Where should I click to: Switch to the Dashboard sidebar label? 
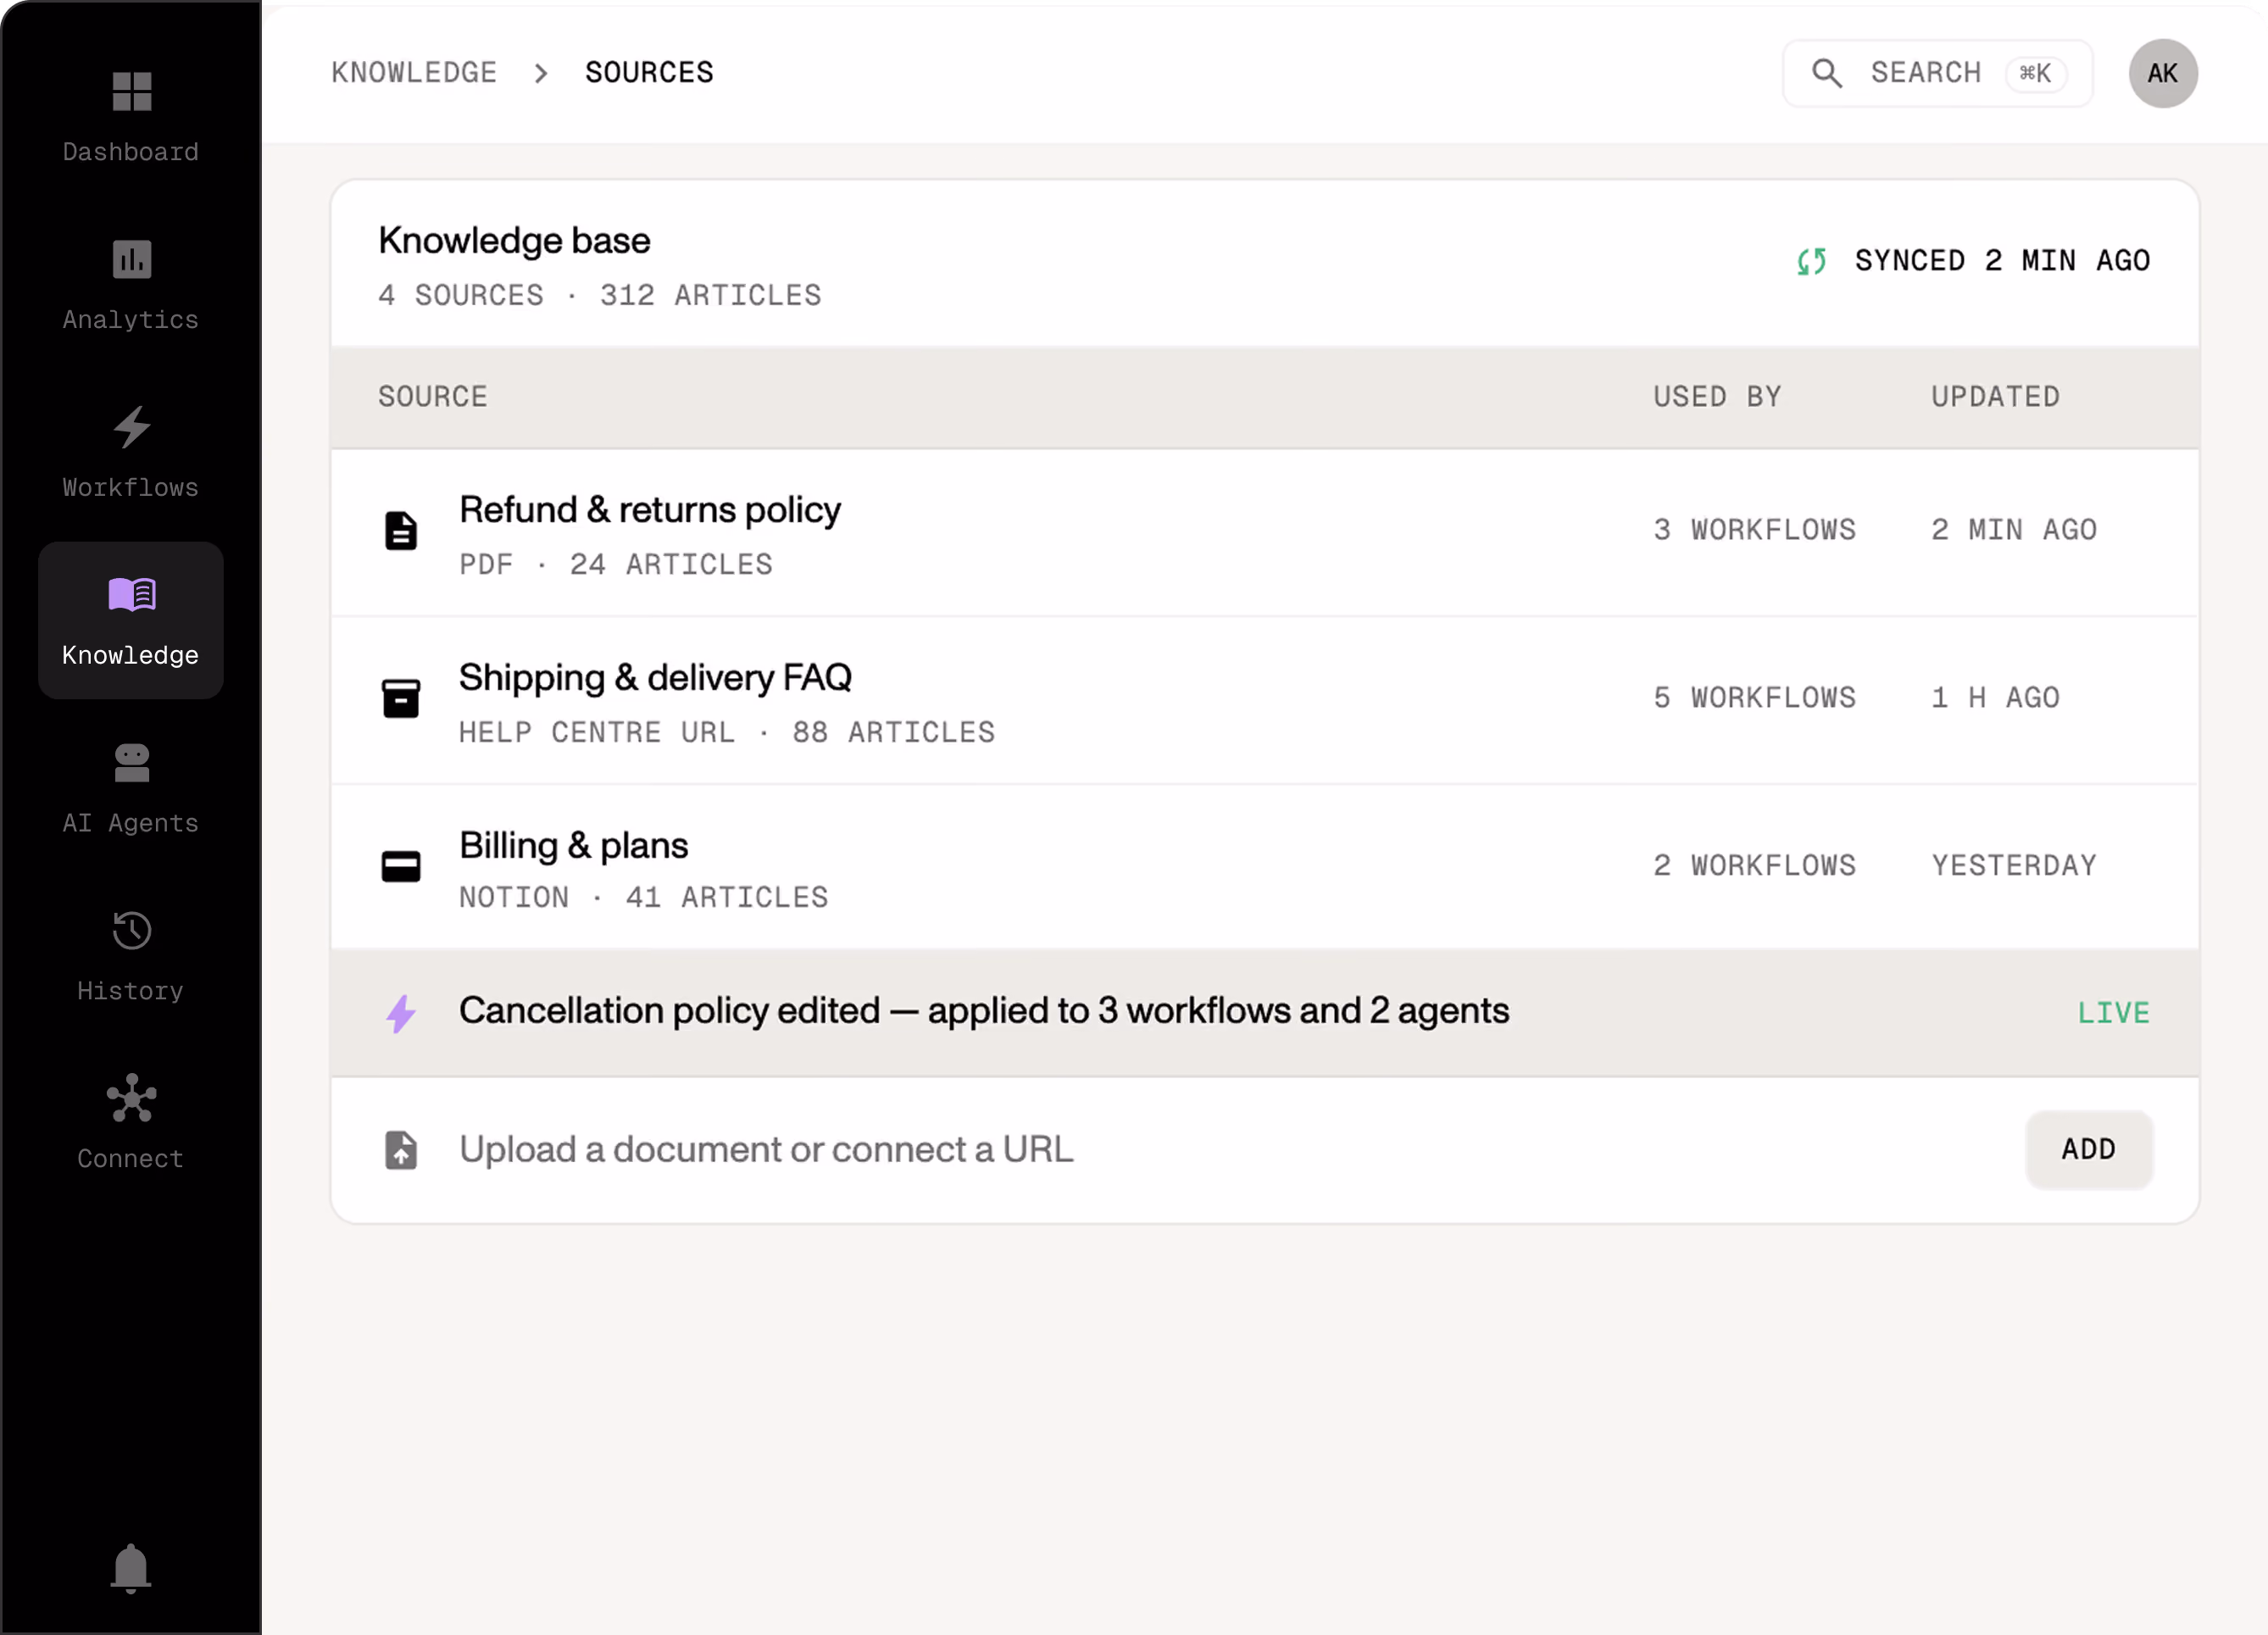(131, 152)
